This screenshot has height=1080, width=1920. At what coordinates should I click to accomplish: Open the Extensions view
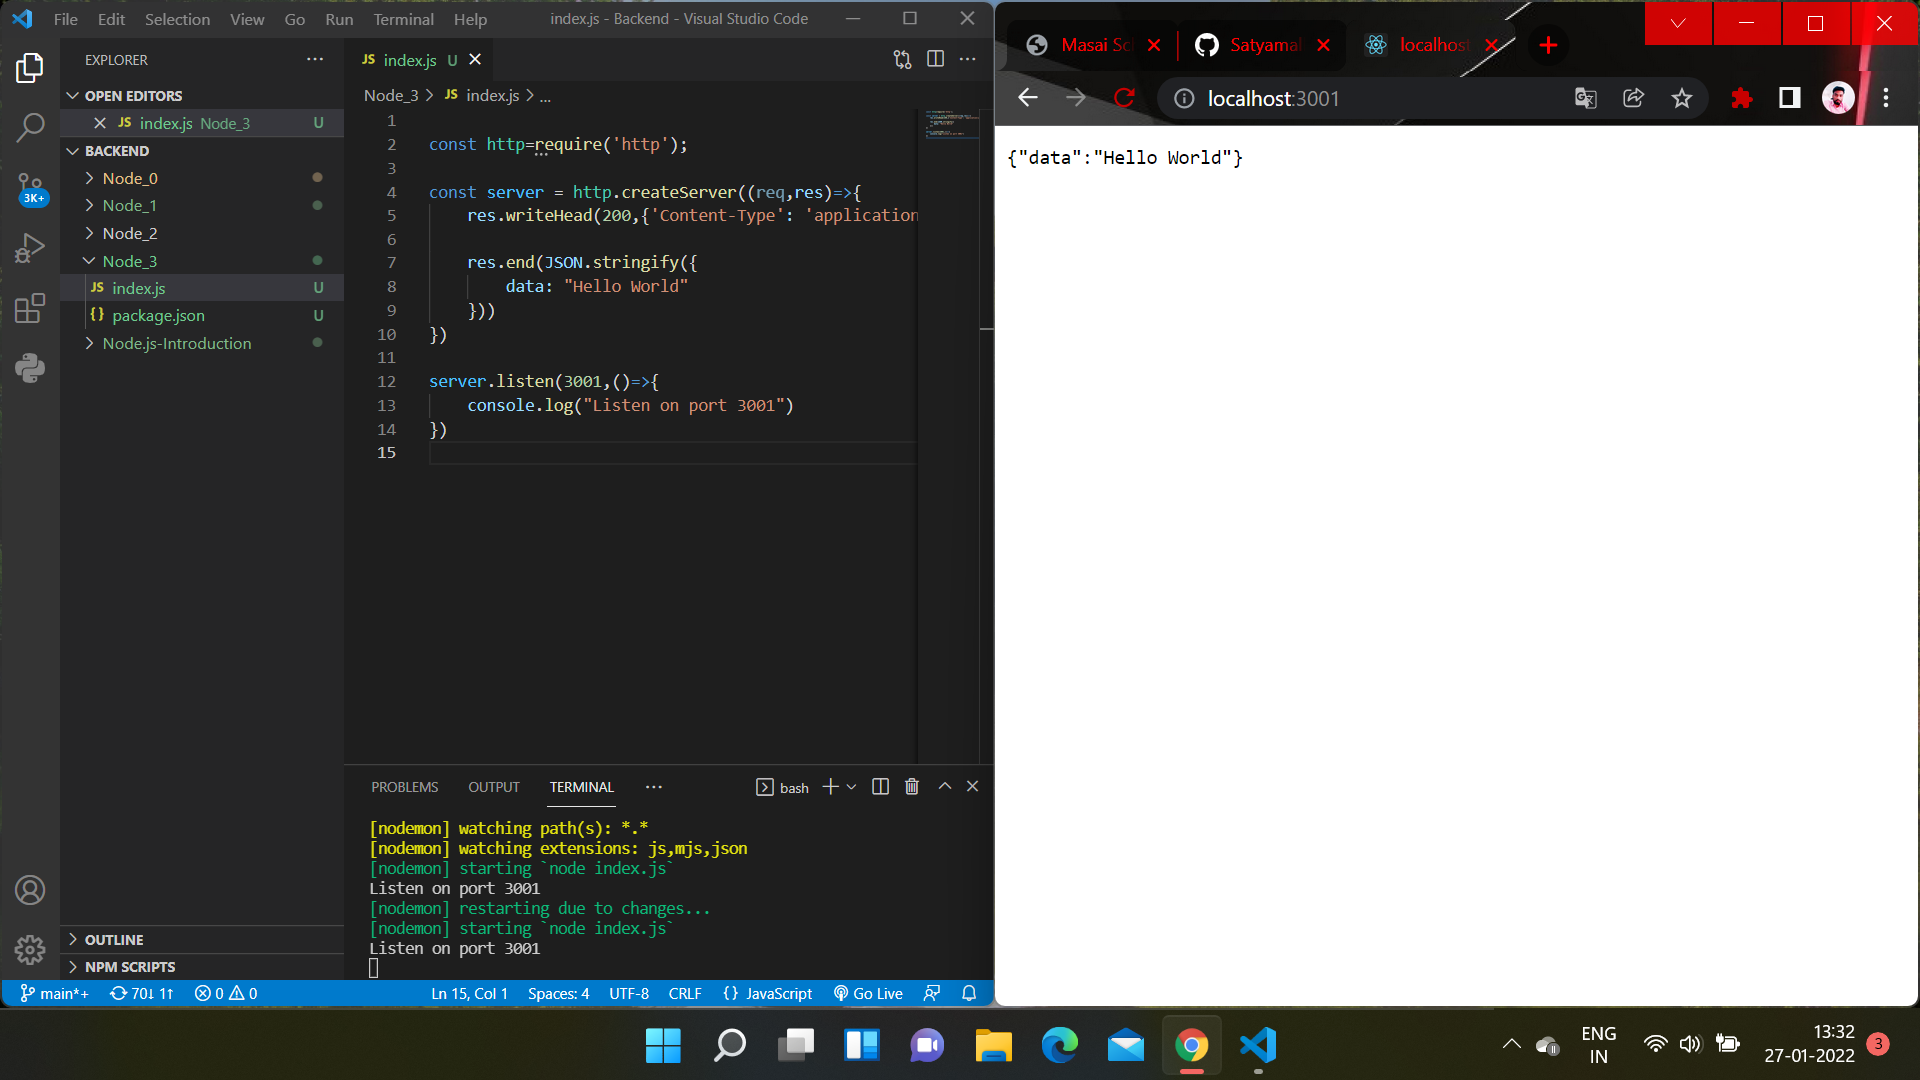coord(31,309)
